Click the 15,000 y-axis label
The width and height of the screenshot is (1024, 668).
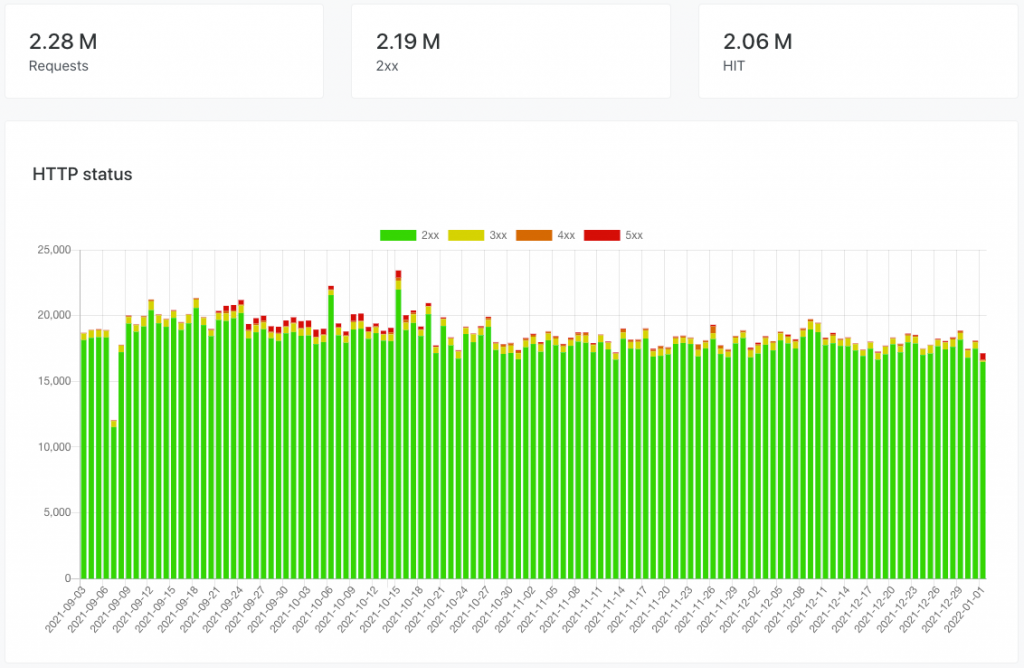pyautogui.click(x=54, y=381)
